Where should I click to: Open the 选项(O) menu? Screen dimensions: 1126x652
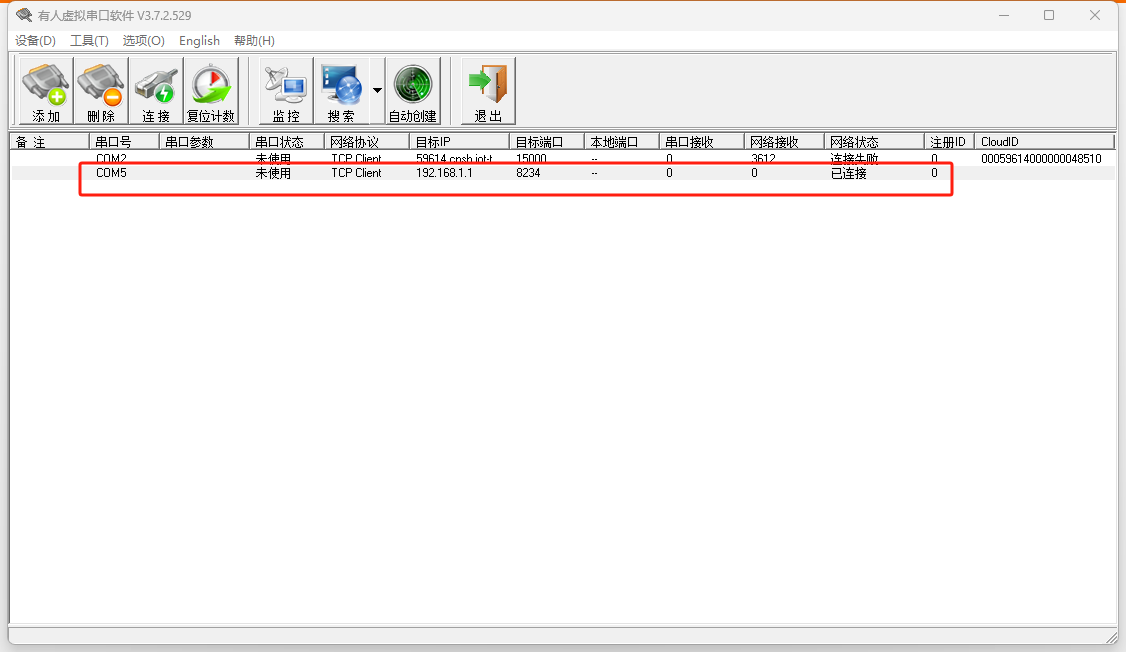point(144,41)
